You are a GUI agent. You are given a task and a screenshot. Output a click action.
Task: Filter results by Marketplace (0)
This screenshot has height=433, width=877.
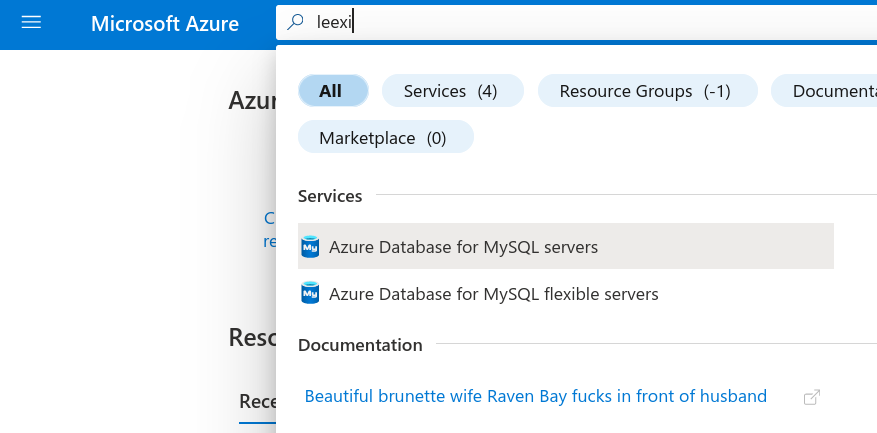(x=386, y=137)
